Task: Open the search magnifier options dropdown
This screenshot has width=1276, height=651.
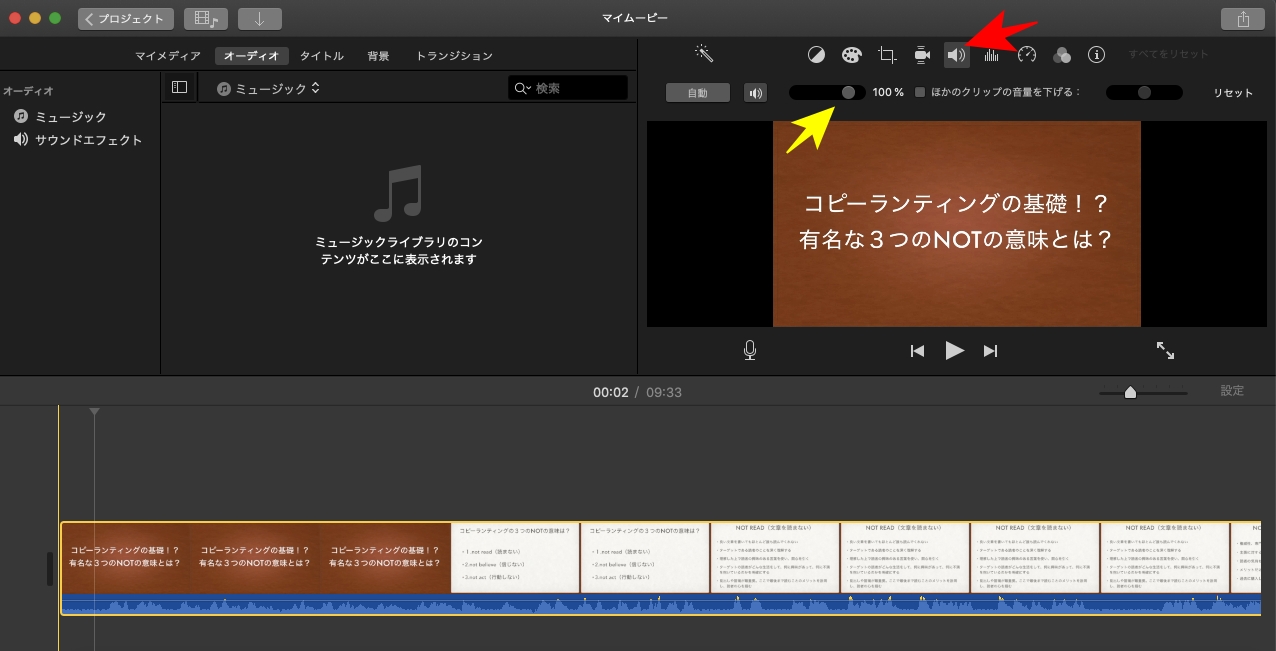Action: (522, 89)
